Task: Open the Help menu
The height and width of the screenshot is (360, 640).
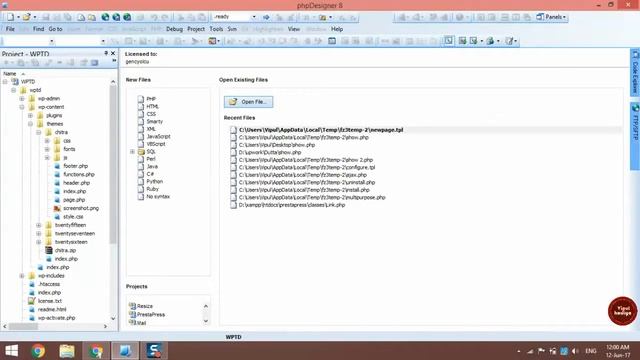Action: pyautogui.click(x=337, y=29)
